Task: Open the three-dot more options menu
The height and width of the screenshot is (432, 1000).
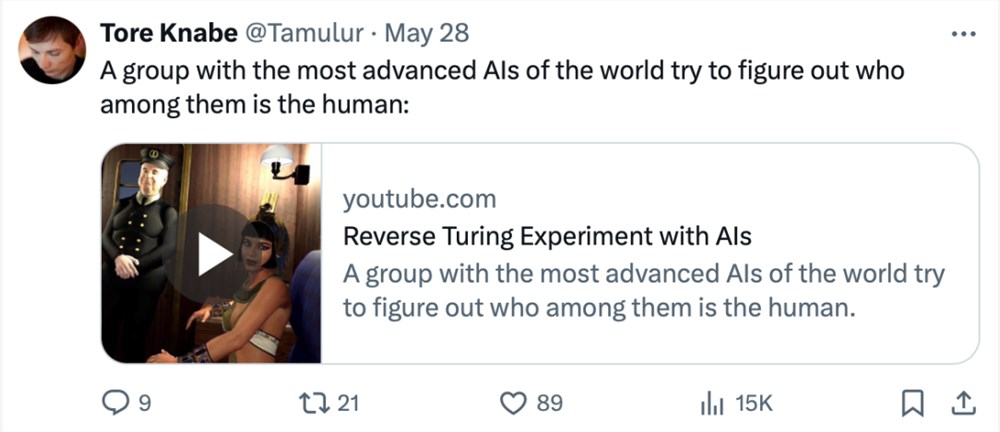Action: [963, 34]
